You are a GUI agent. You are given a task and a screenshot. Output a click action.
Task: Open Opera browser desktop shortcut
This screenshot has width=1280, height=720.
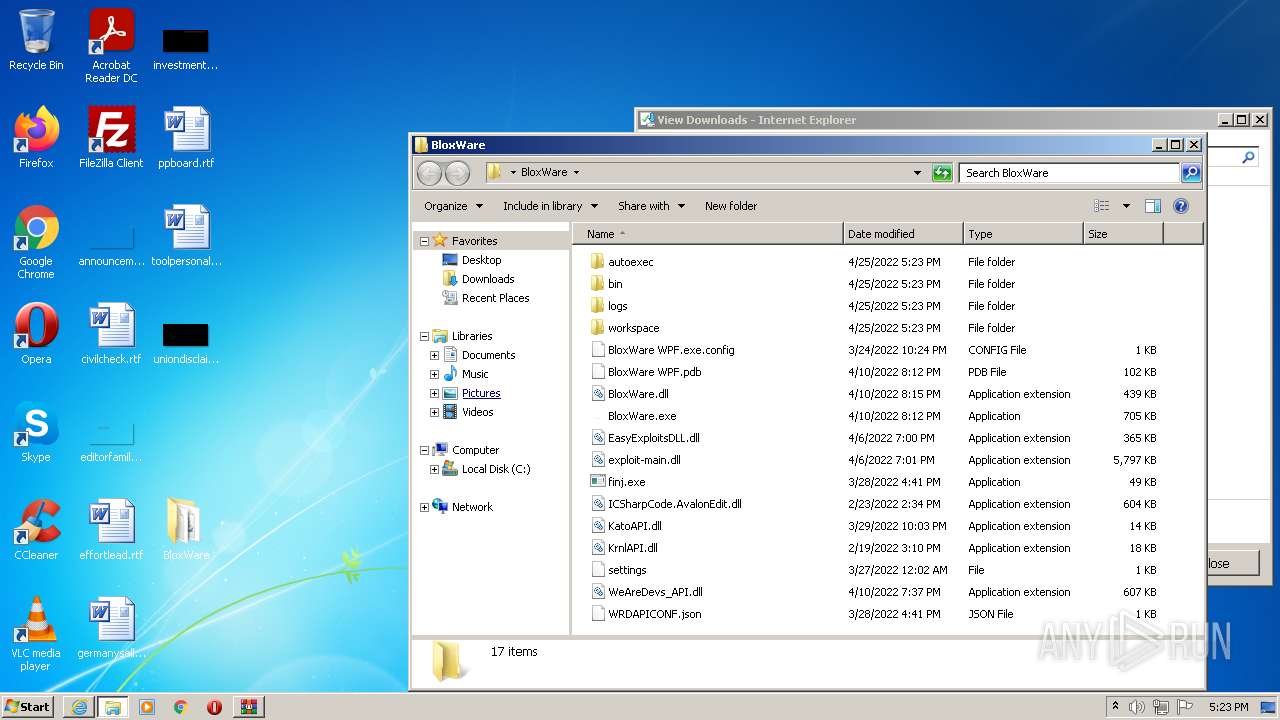coord(36,334)
